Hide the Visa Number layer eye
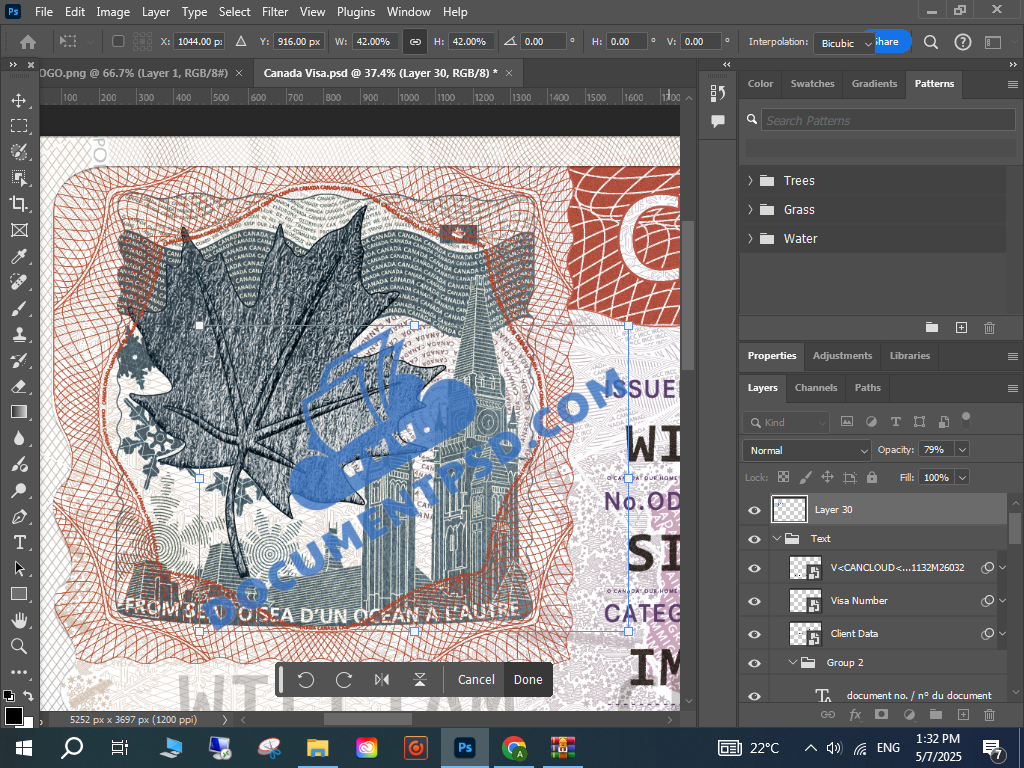 point(754,601)
